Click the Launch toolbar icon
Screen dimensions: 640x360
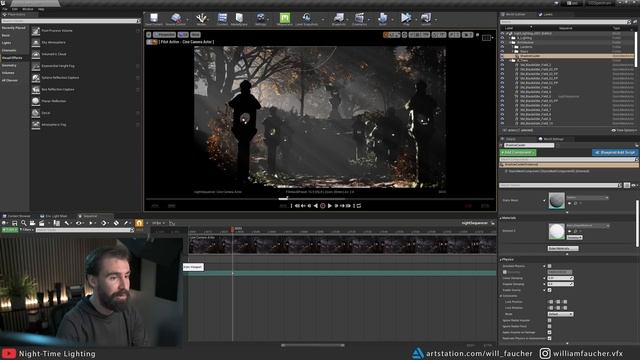[426, 18]
